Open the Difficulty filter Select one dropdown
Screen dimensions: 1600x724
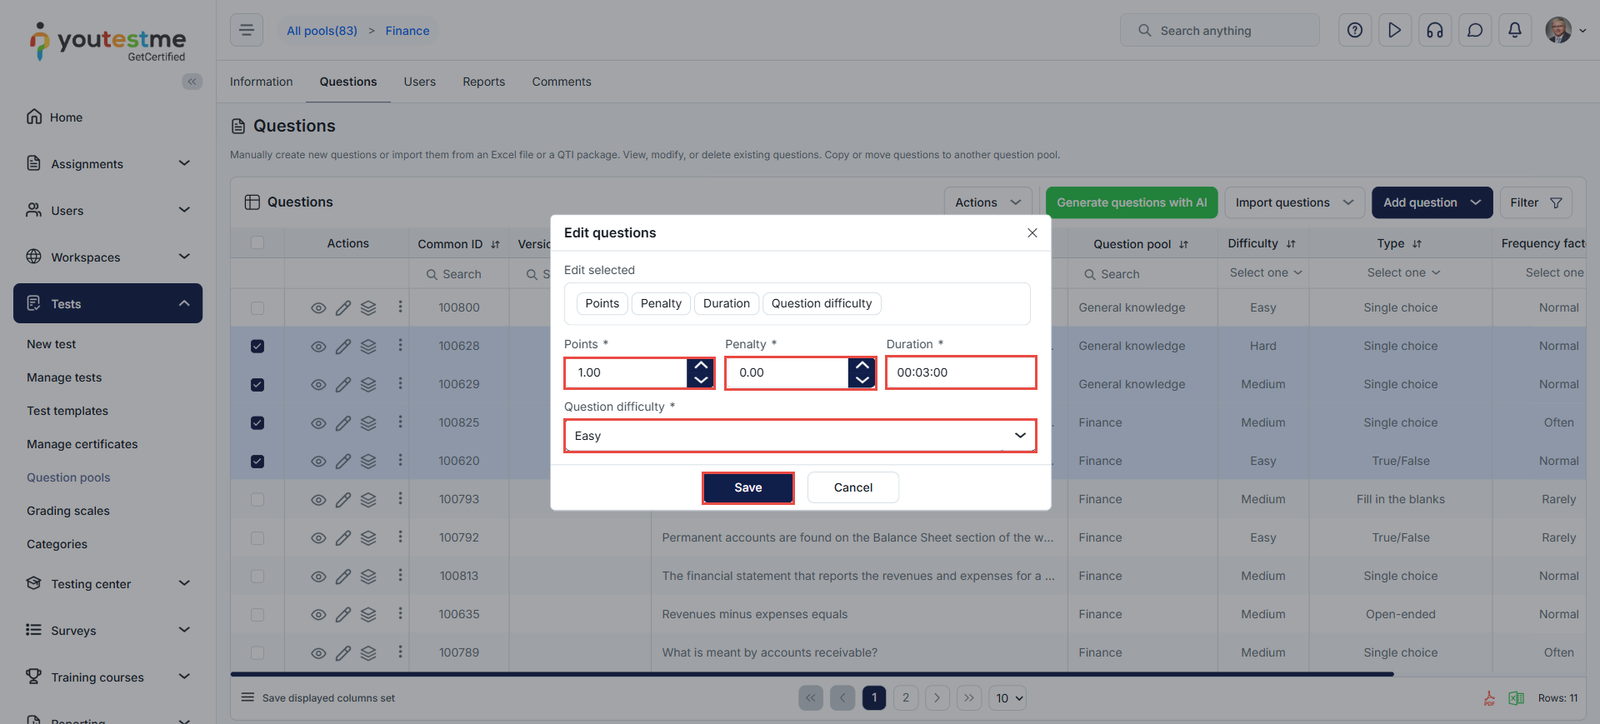pyautogui.click(x=1266, y=273)
